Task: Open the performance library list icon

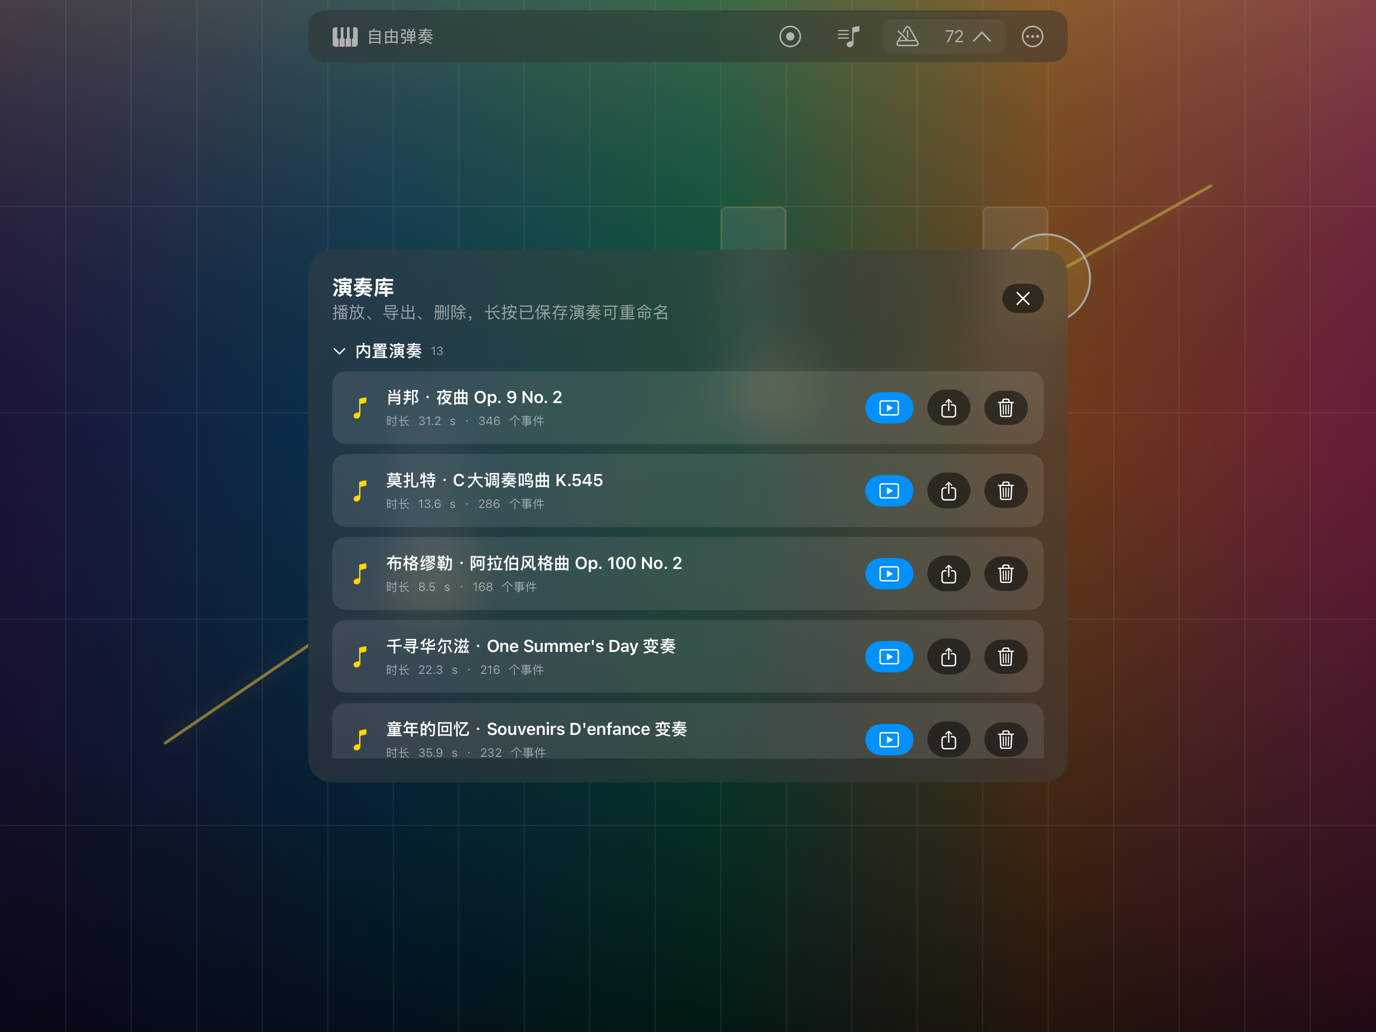Action: click(848, 37)
